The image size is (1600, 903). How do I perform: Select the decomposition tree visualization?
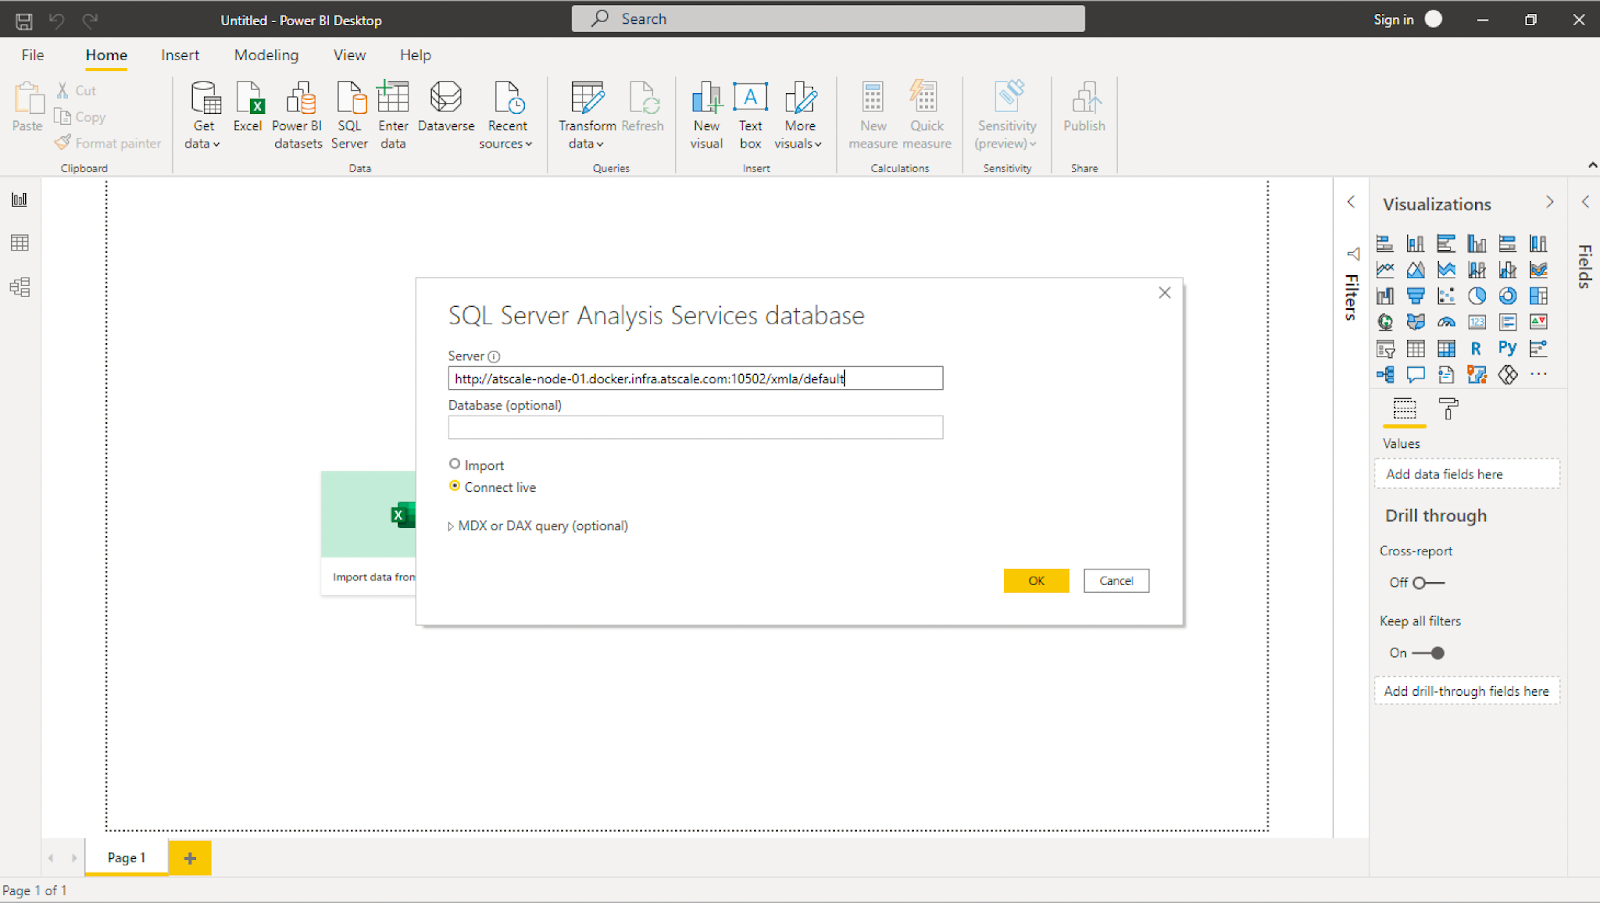point(1385,375)
